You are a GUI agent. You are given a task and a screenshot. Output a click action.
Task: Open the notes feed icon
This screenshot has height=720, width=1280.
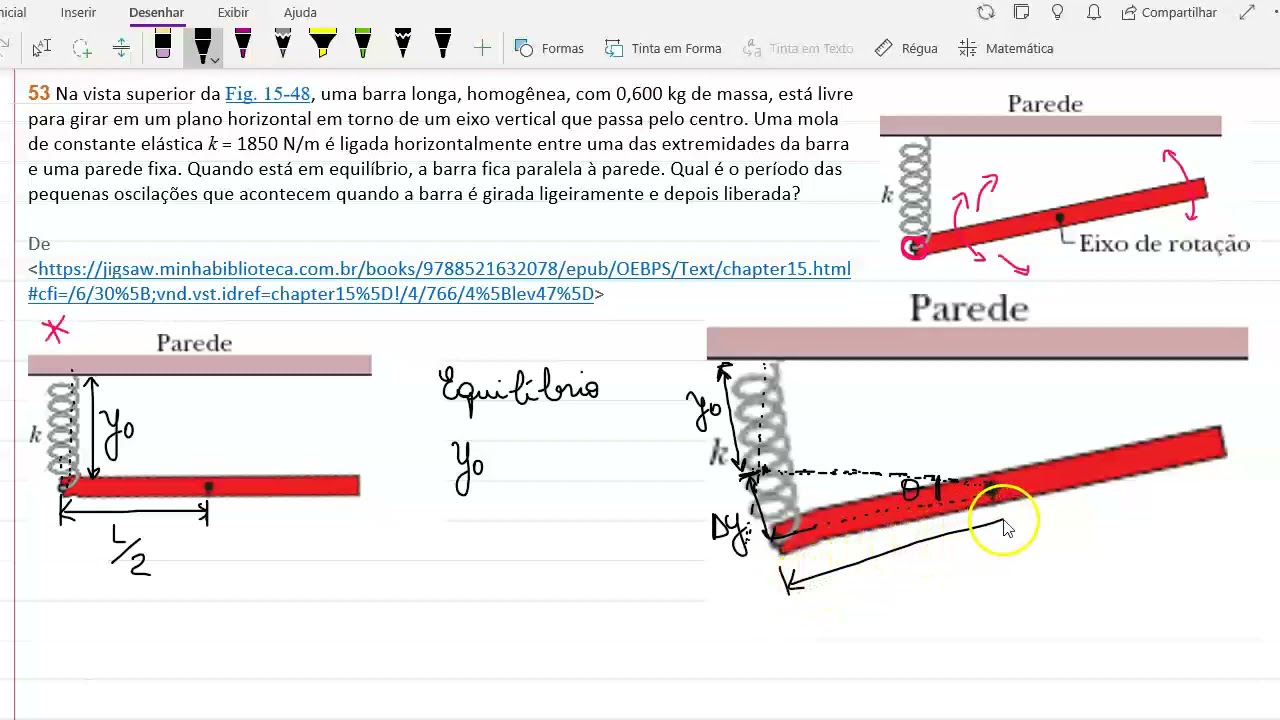click(x=1021, y=13)
